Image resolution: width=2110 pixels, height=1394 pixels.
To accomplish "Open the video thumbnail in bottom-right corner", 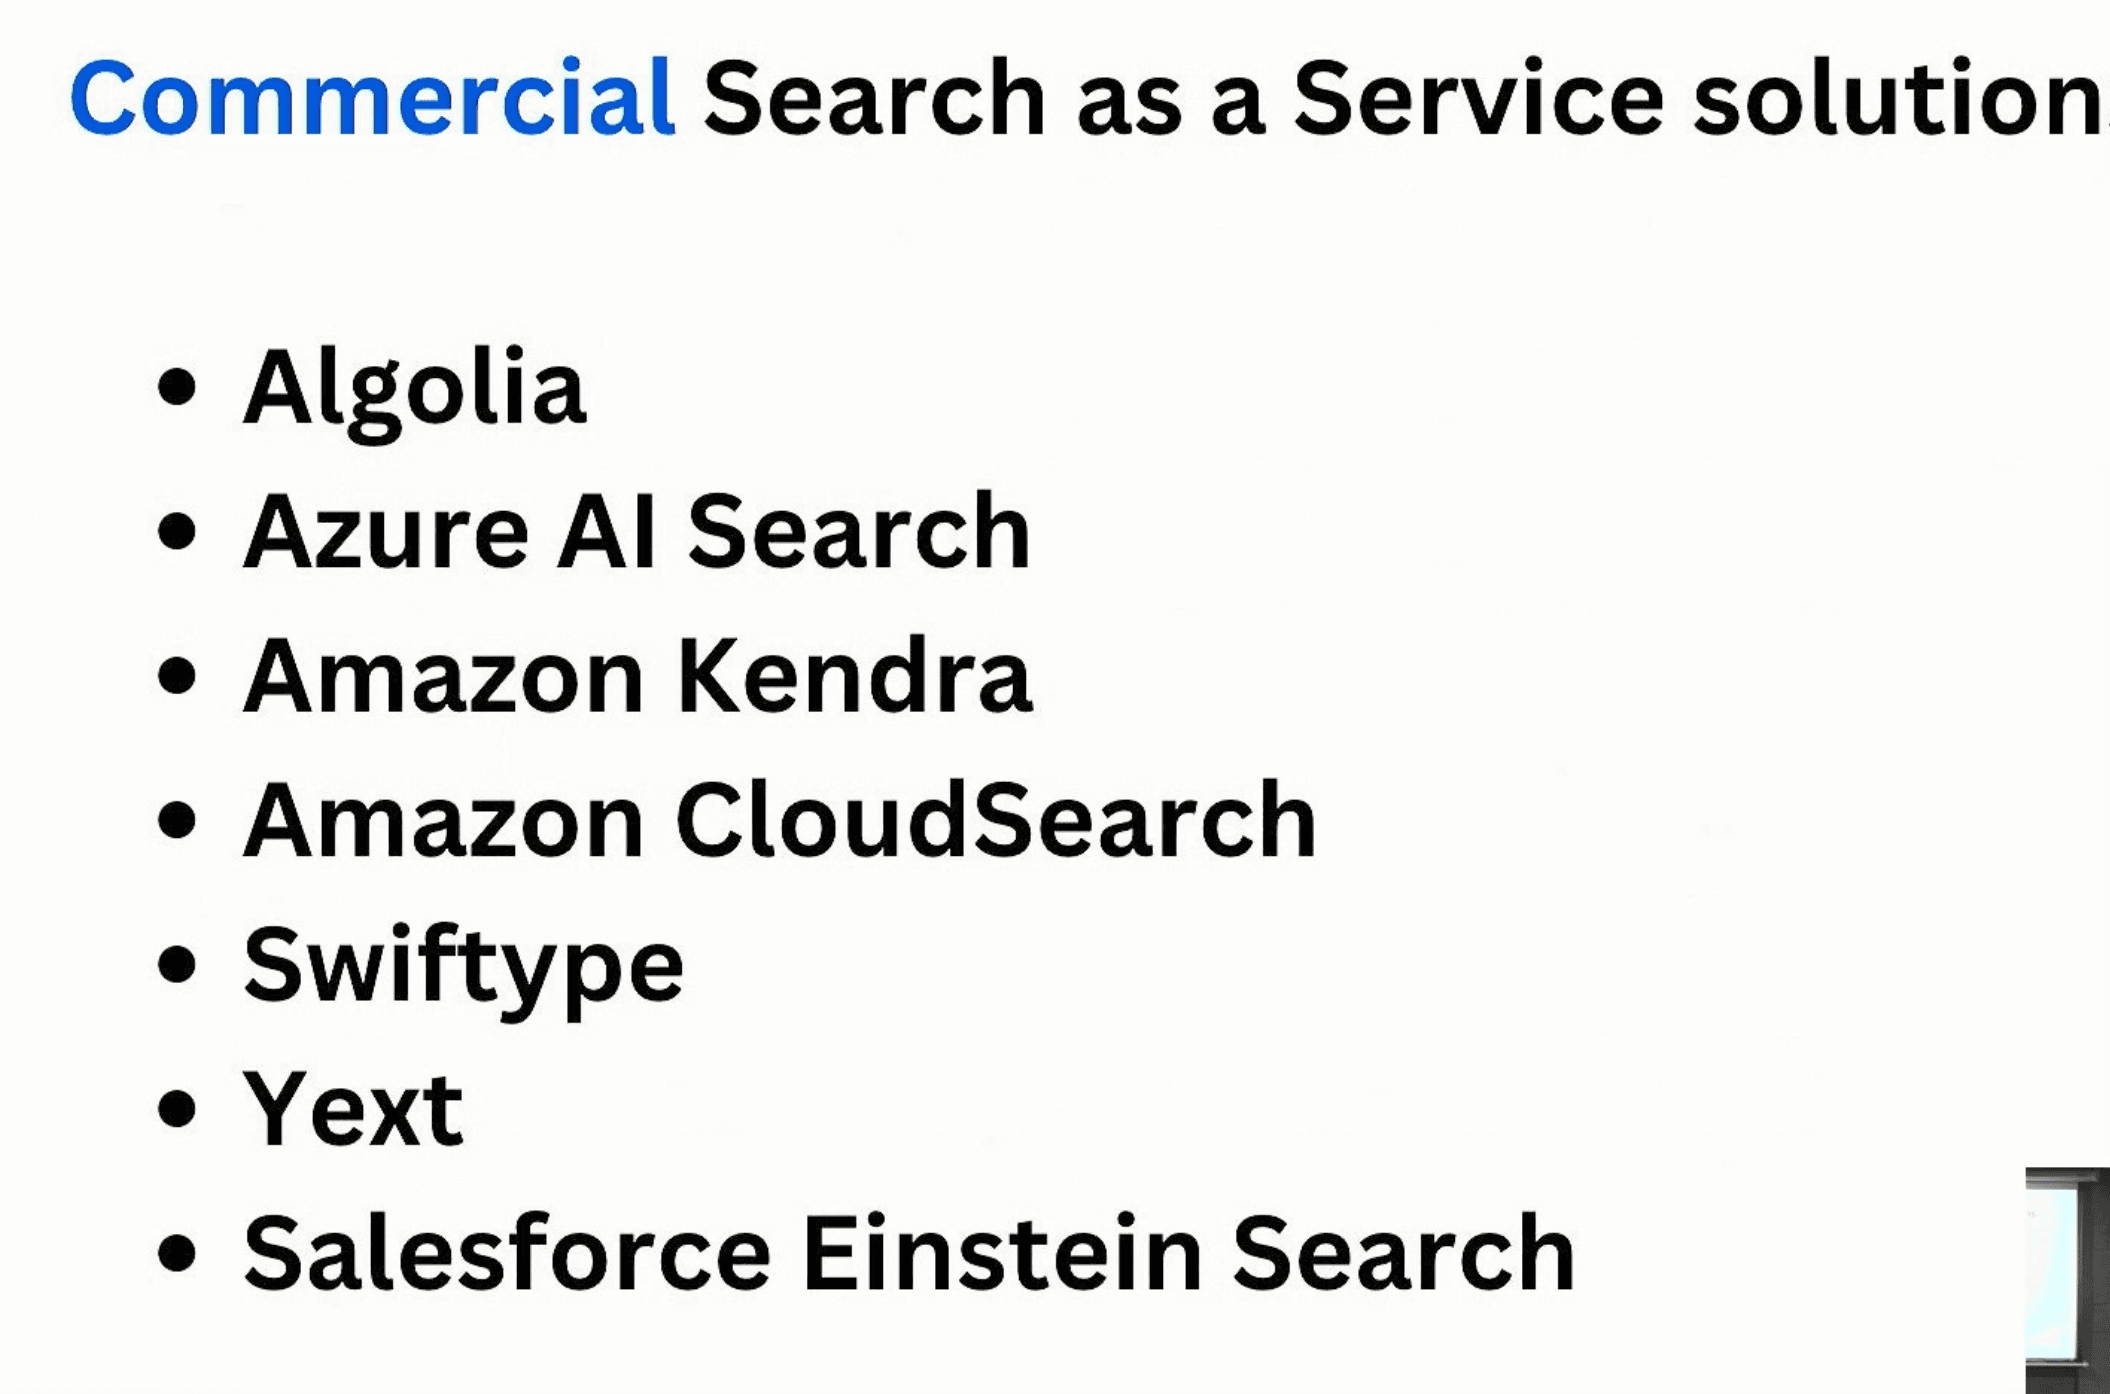I will click(x=2068, y=1280).
